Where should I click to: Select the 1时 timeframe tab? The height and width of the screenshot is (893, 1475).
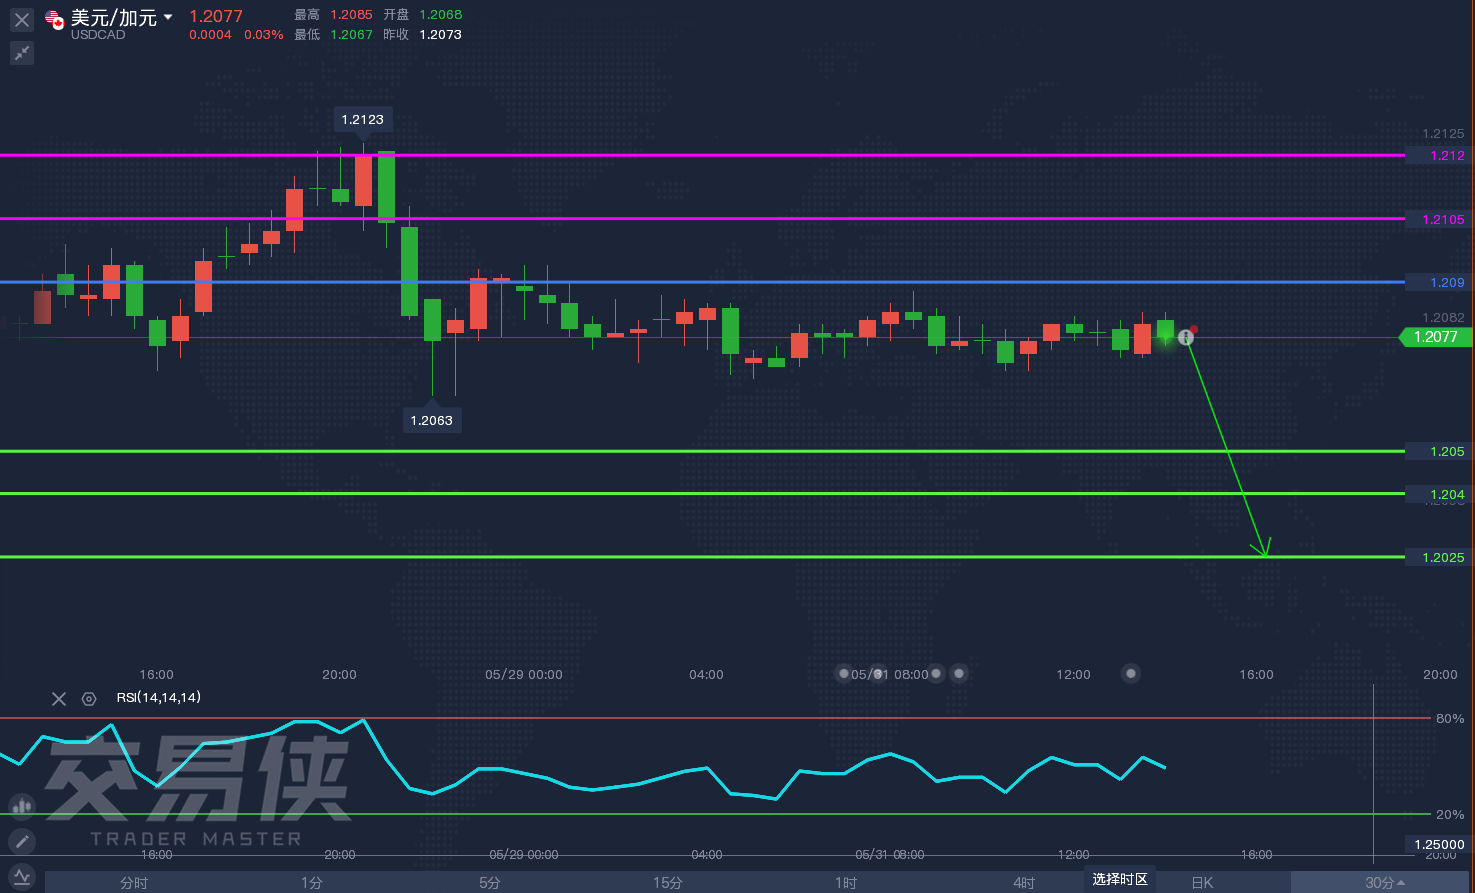coord(846,882)
